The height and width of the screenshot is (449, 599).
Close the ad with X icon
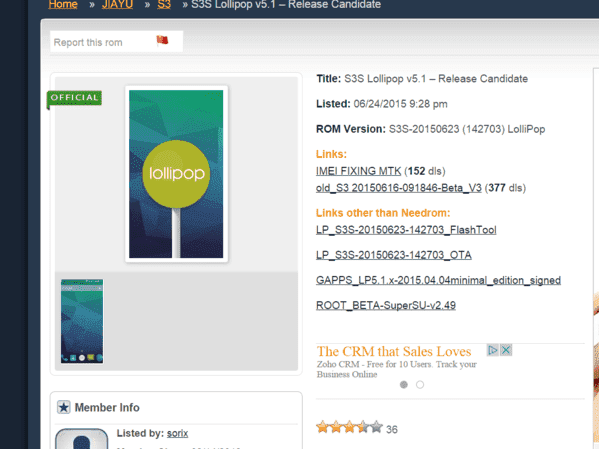point(506,350)
